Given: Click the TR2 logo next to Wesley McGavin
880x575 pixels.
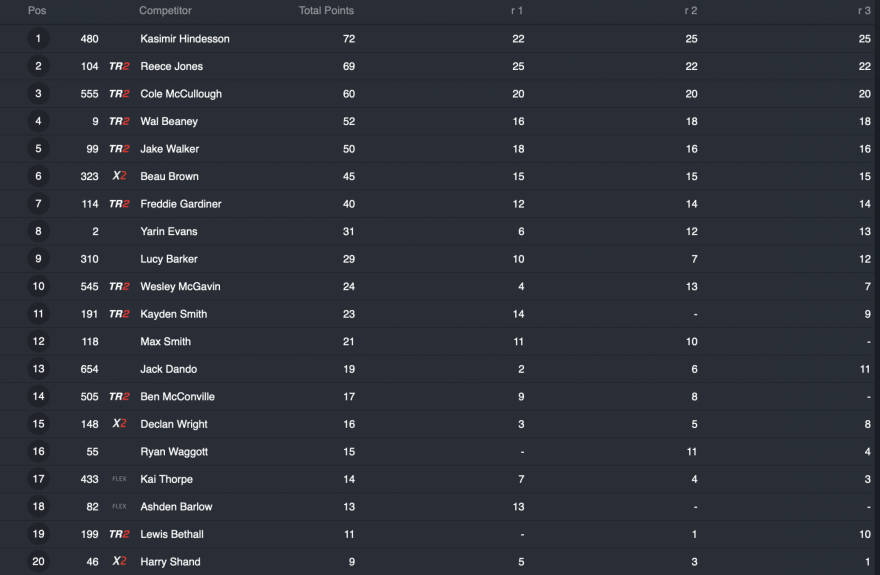Looking at the screenshot, I should pyautogui.click(x=119, y=287).
